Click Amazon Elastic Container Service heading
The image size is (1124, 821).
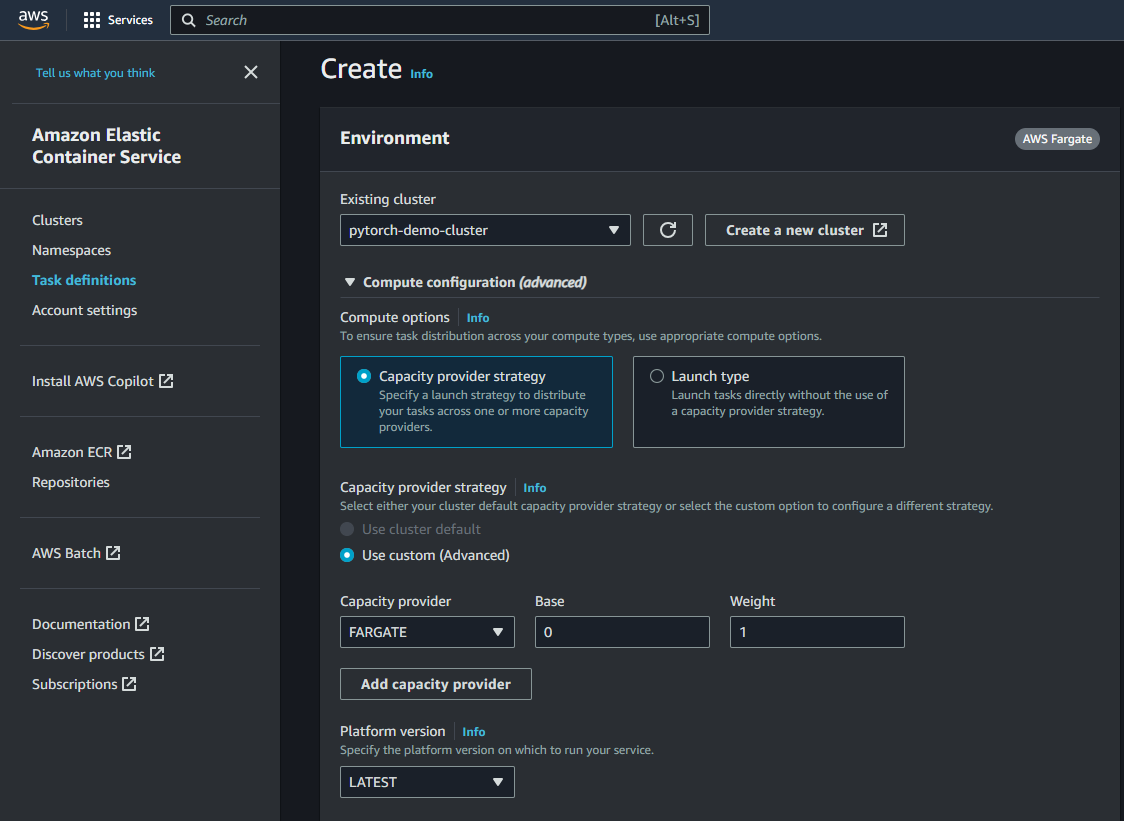point(107,146)
